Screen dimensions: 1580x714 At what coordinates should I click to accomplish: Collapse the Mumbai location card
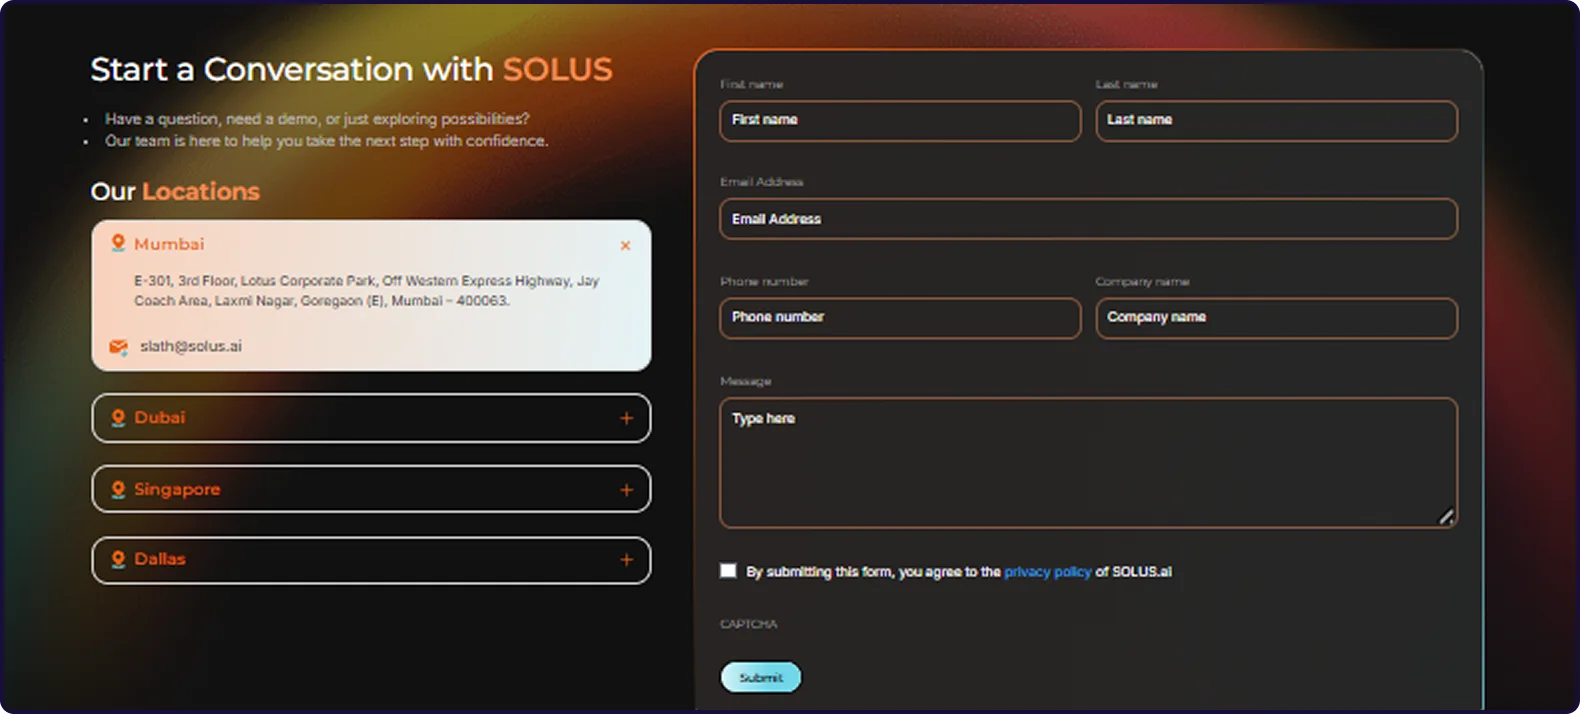[x=625, y=246]
